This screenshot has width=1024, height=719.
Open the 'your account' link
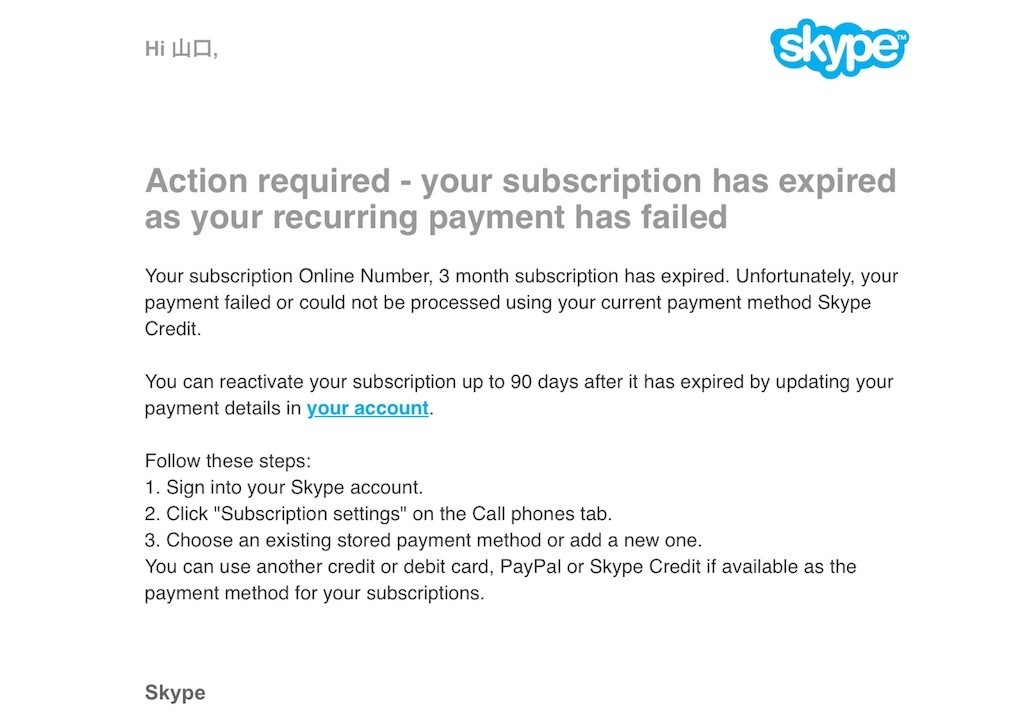[368, 408]
